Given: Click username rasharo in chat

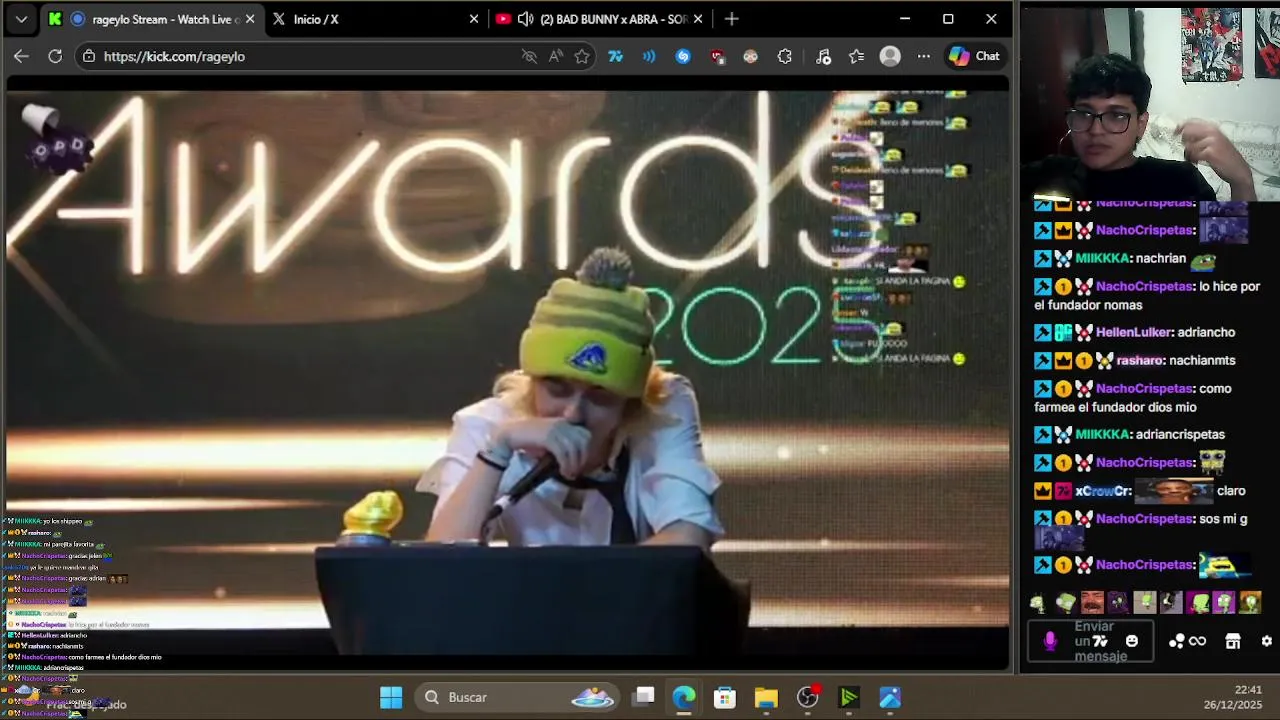Looking at the screenshot, I should [1140, 360].
